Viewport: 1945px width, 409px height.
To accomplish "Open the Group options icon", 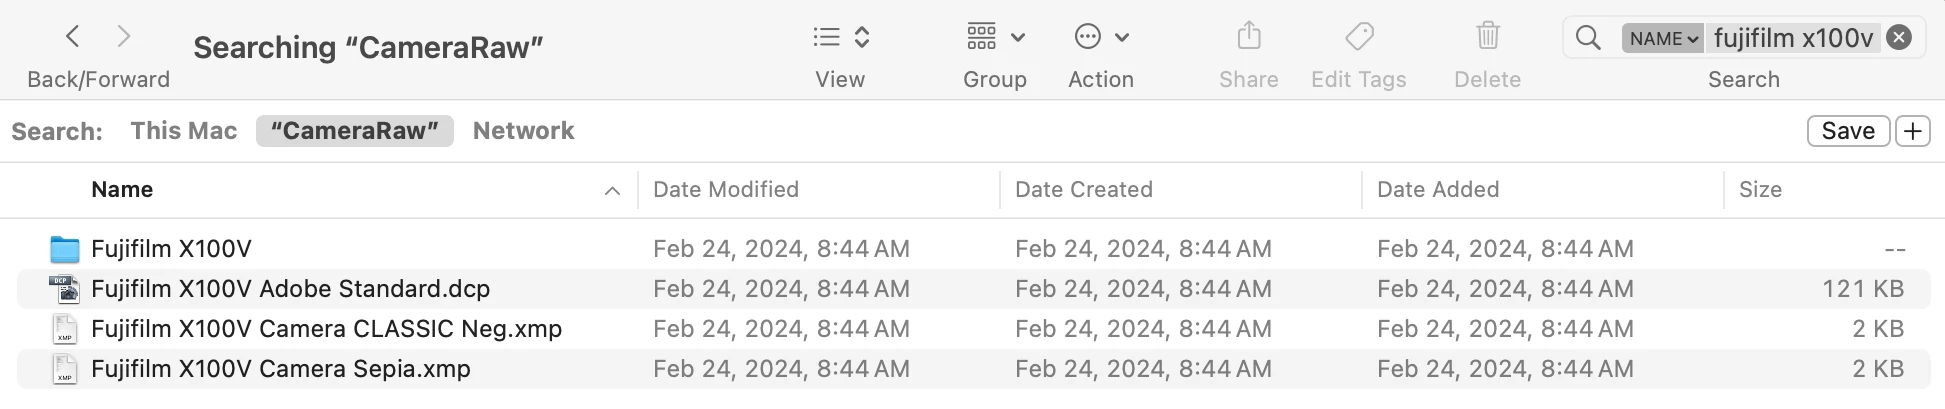I will point(995,37).
